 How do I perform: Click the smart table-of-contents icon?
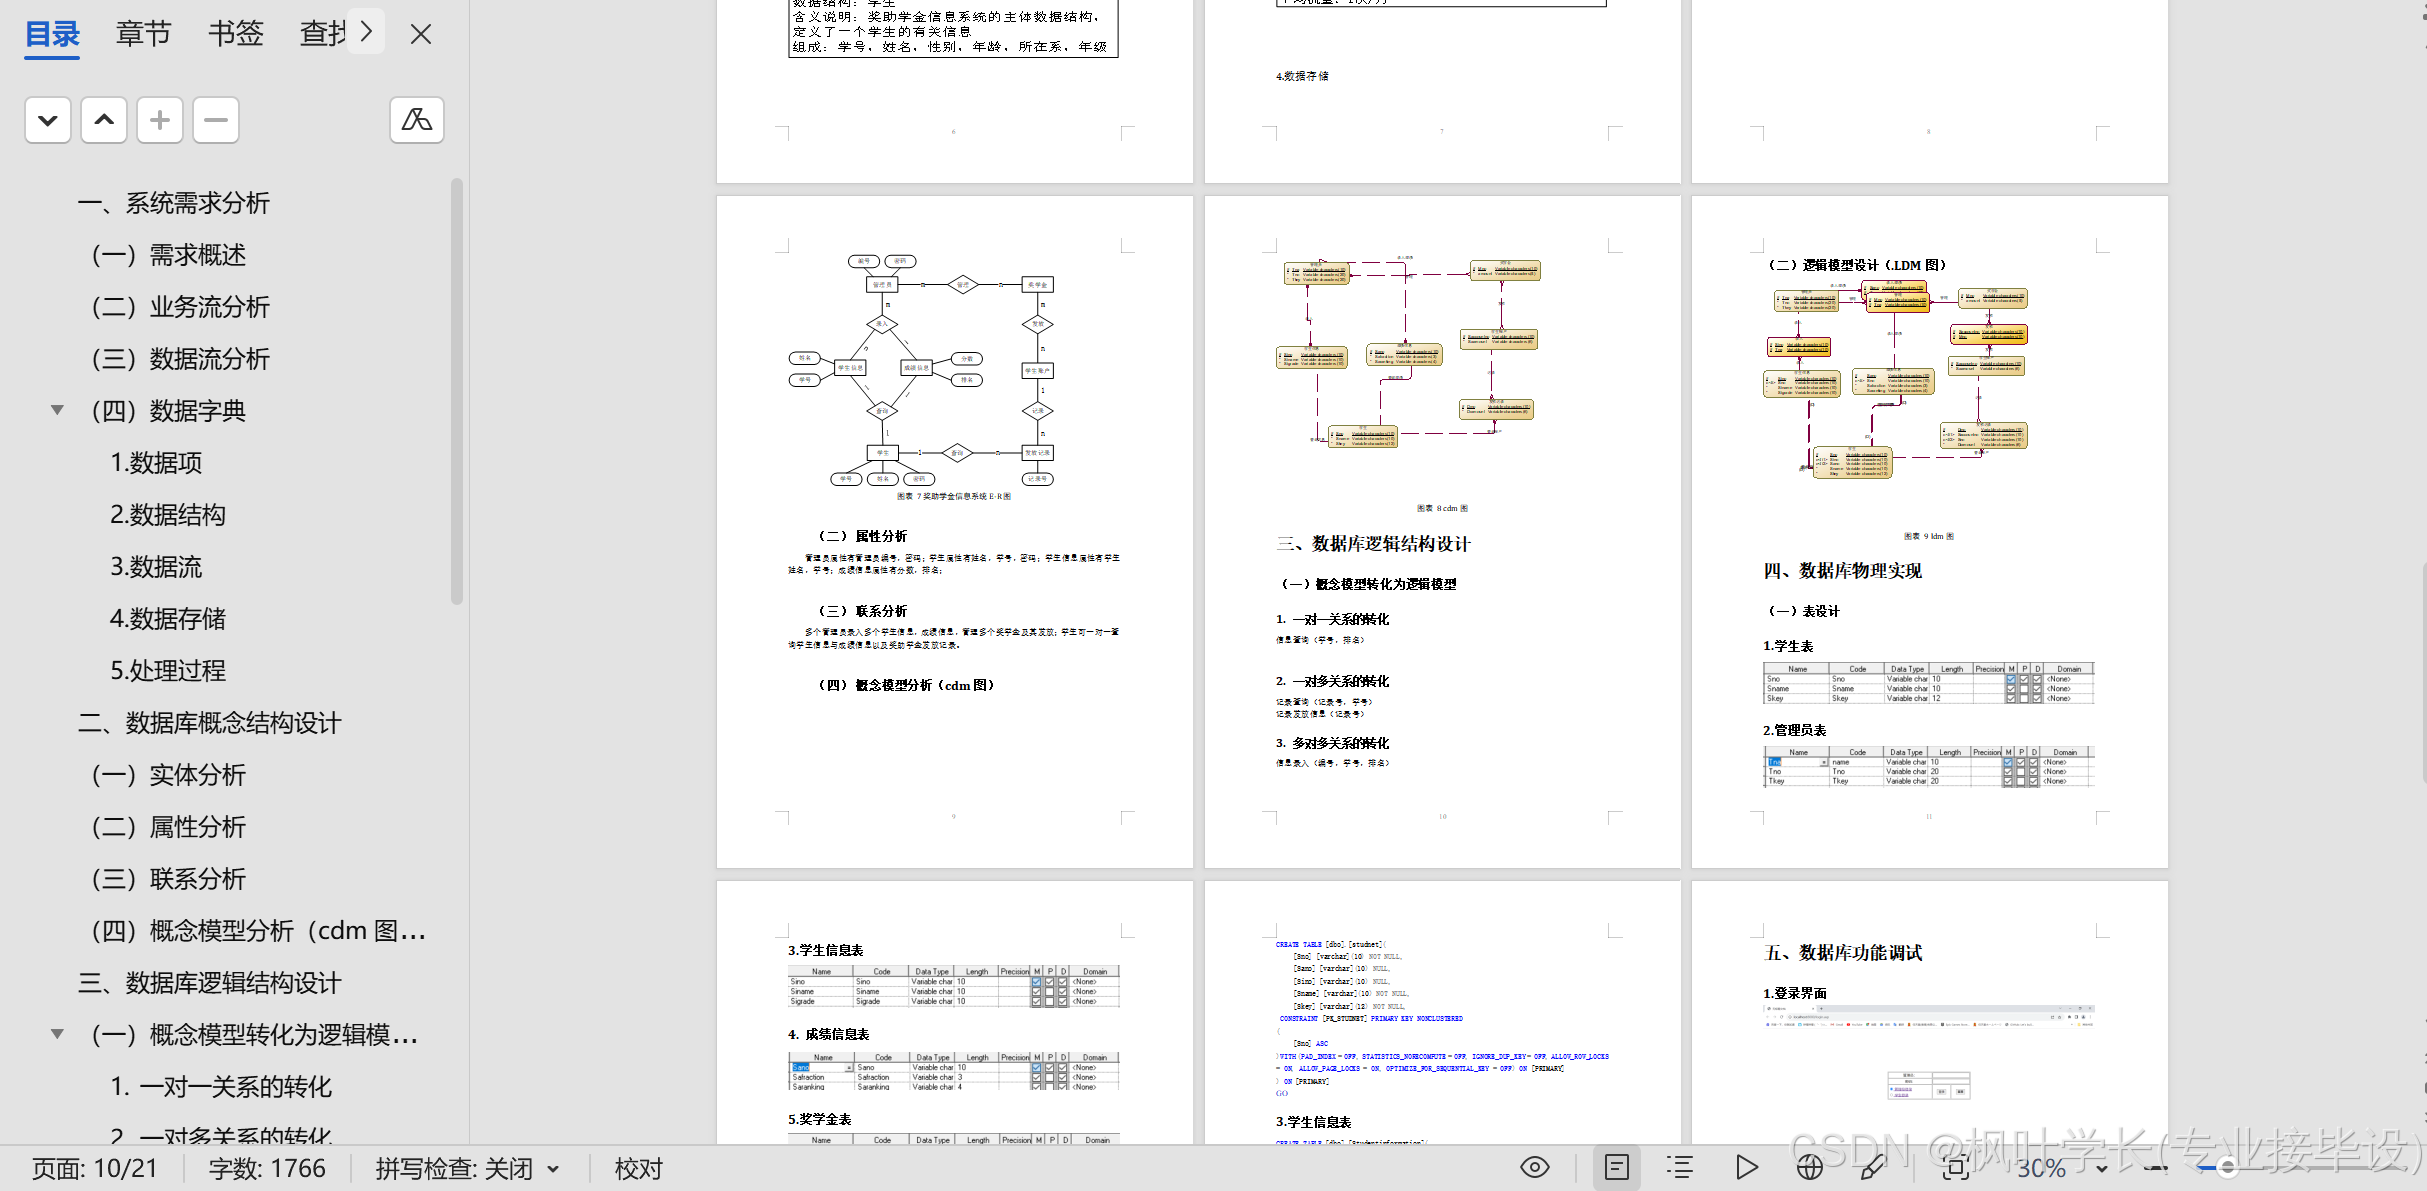[417, 120]
